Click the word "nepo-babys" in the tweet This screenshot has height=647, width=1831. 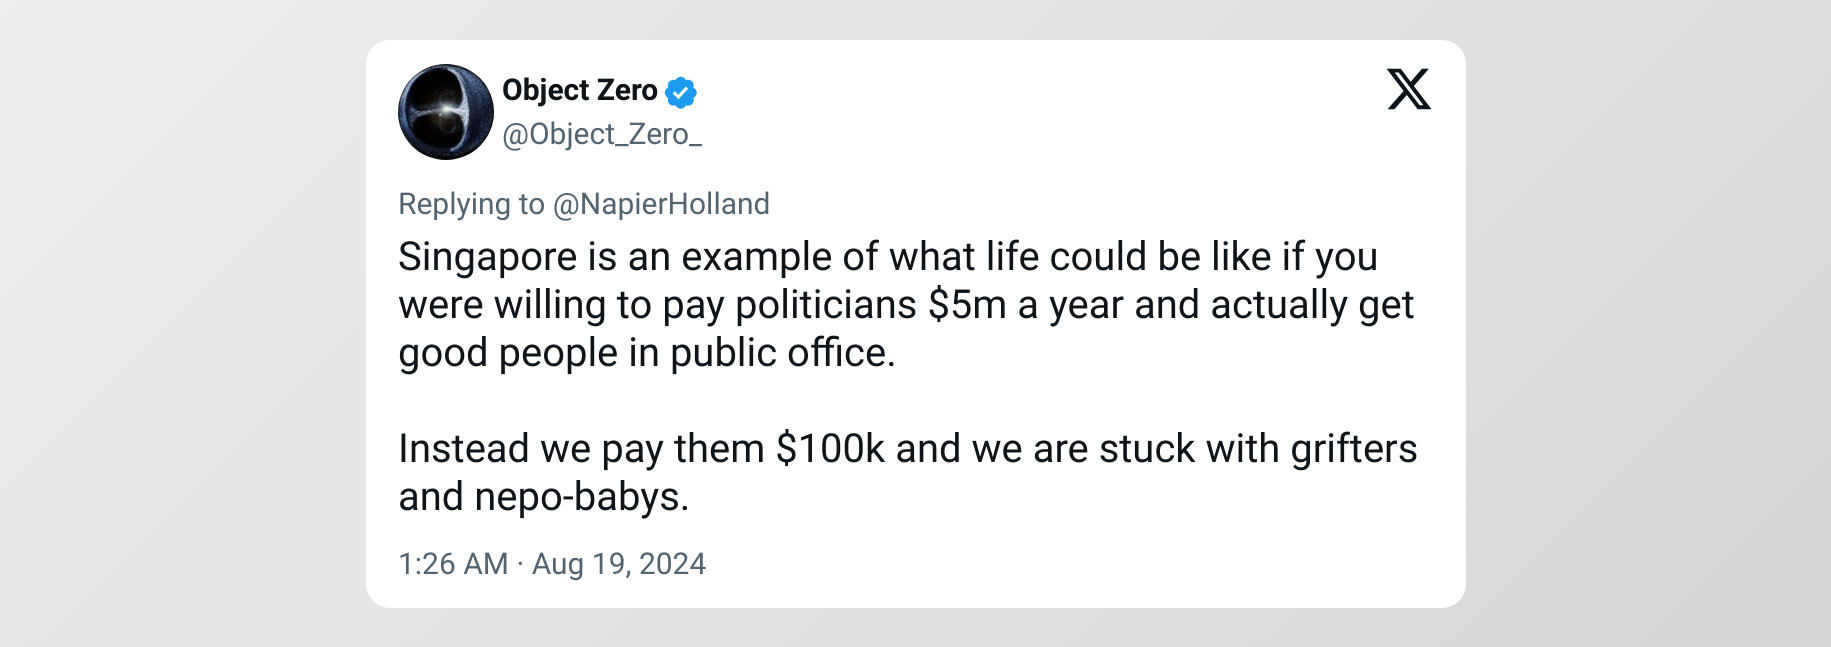(x=578, y=498)
